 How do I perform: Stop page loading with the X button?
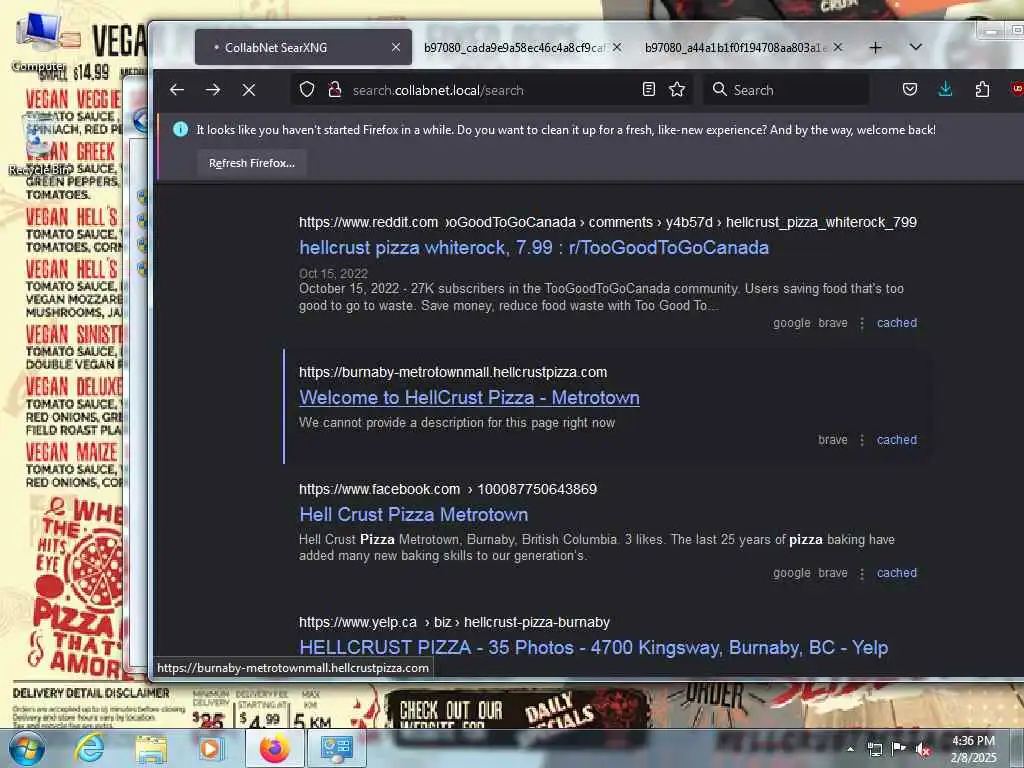point(249,90)
